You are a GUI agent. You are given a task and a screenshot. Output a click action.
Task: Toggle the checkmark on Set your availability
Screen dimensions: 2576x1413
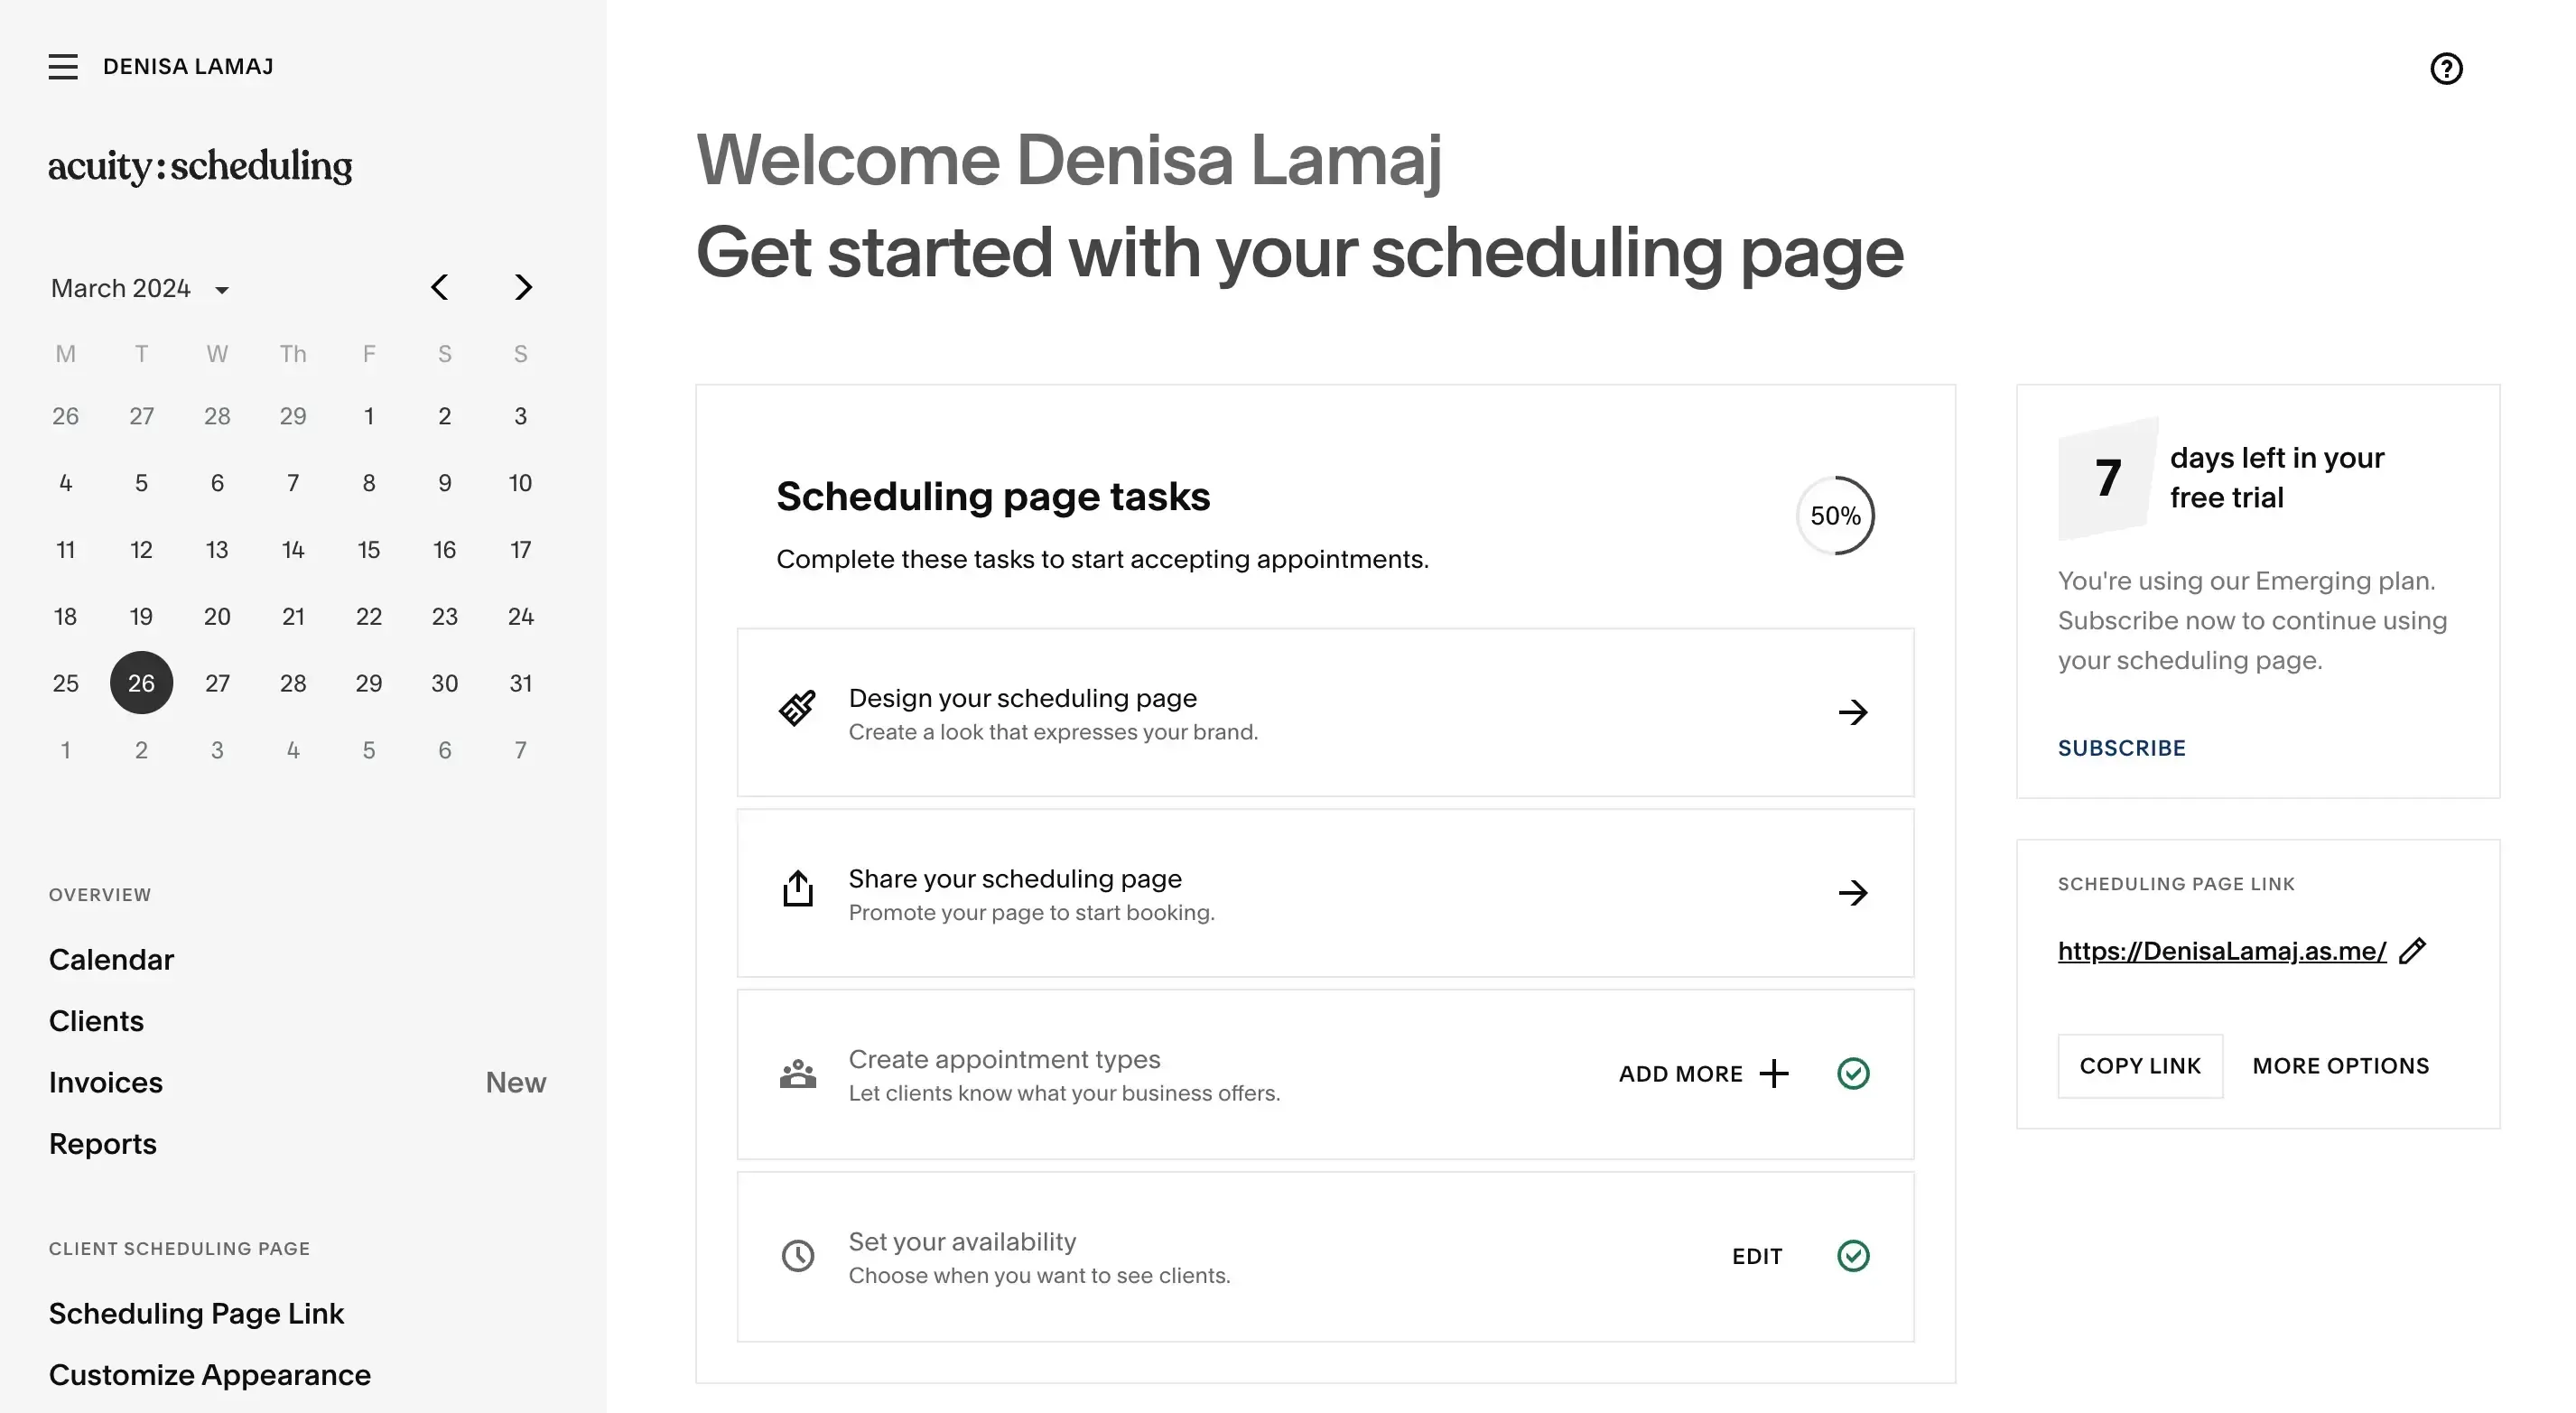coord(1854,1255)
